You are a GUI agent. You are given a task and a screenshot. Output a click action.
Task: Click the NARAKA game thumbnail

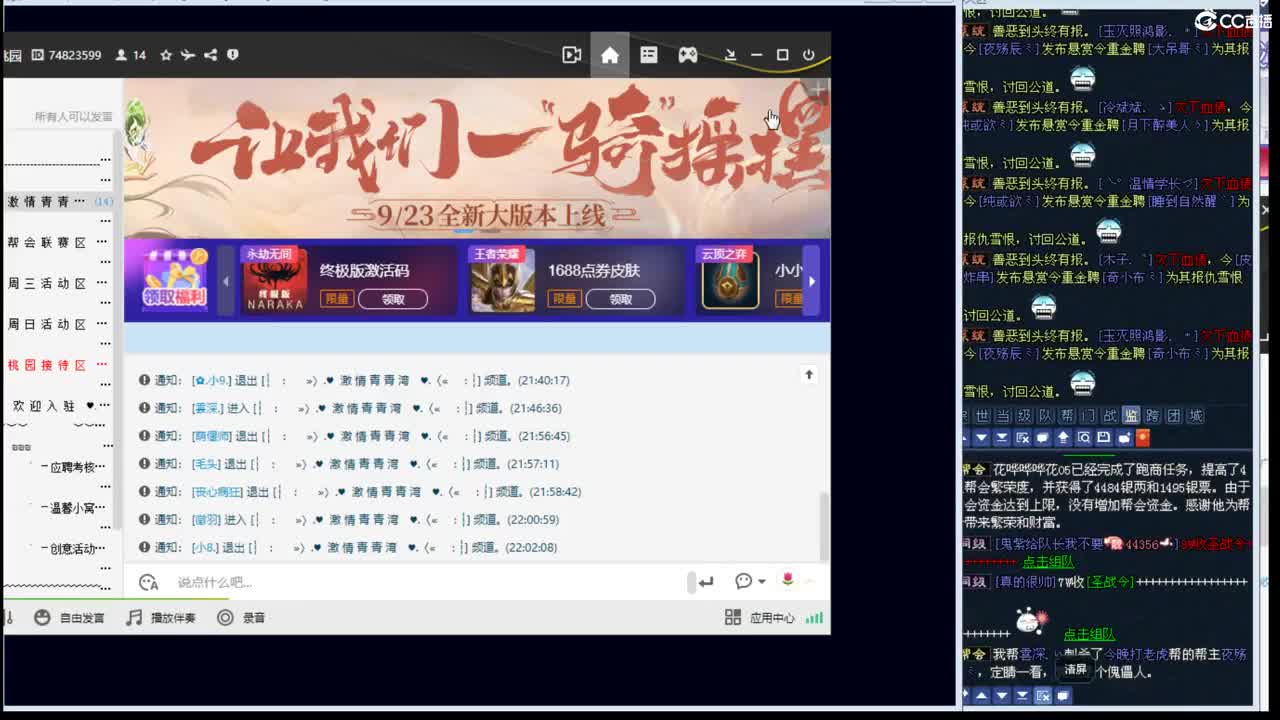275,280
